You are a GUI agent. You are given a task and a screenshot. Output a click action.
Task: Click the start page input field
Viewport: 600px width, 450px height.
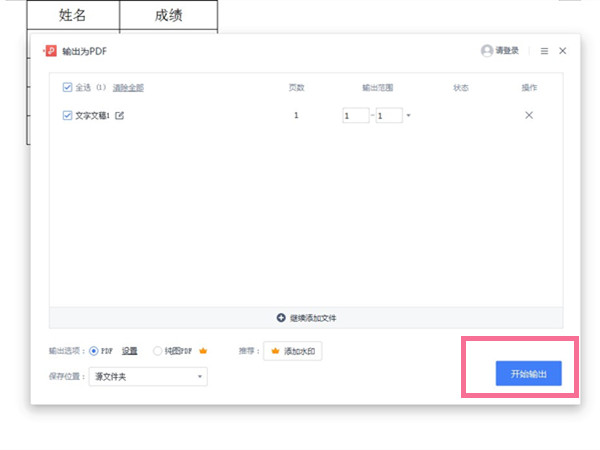pos(355,116)
